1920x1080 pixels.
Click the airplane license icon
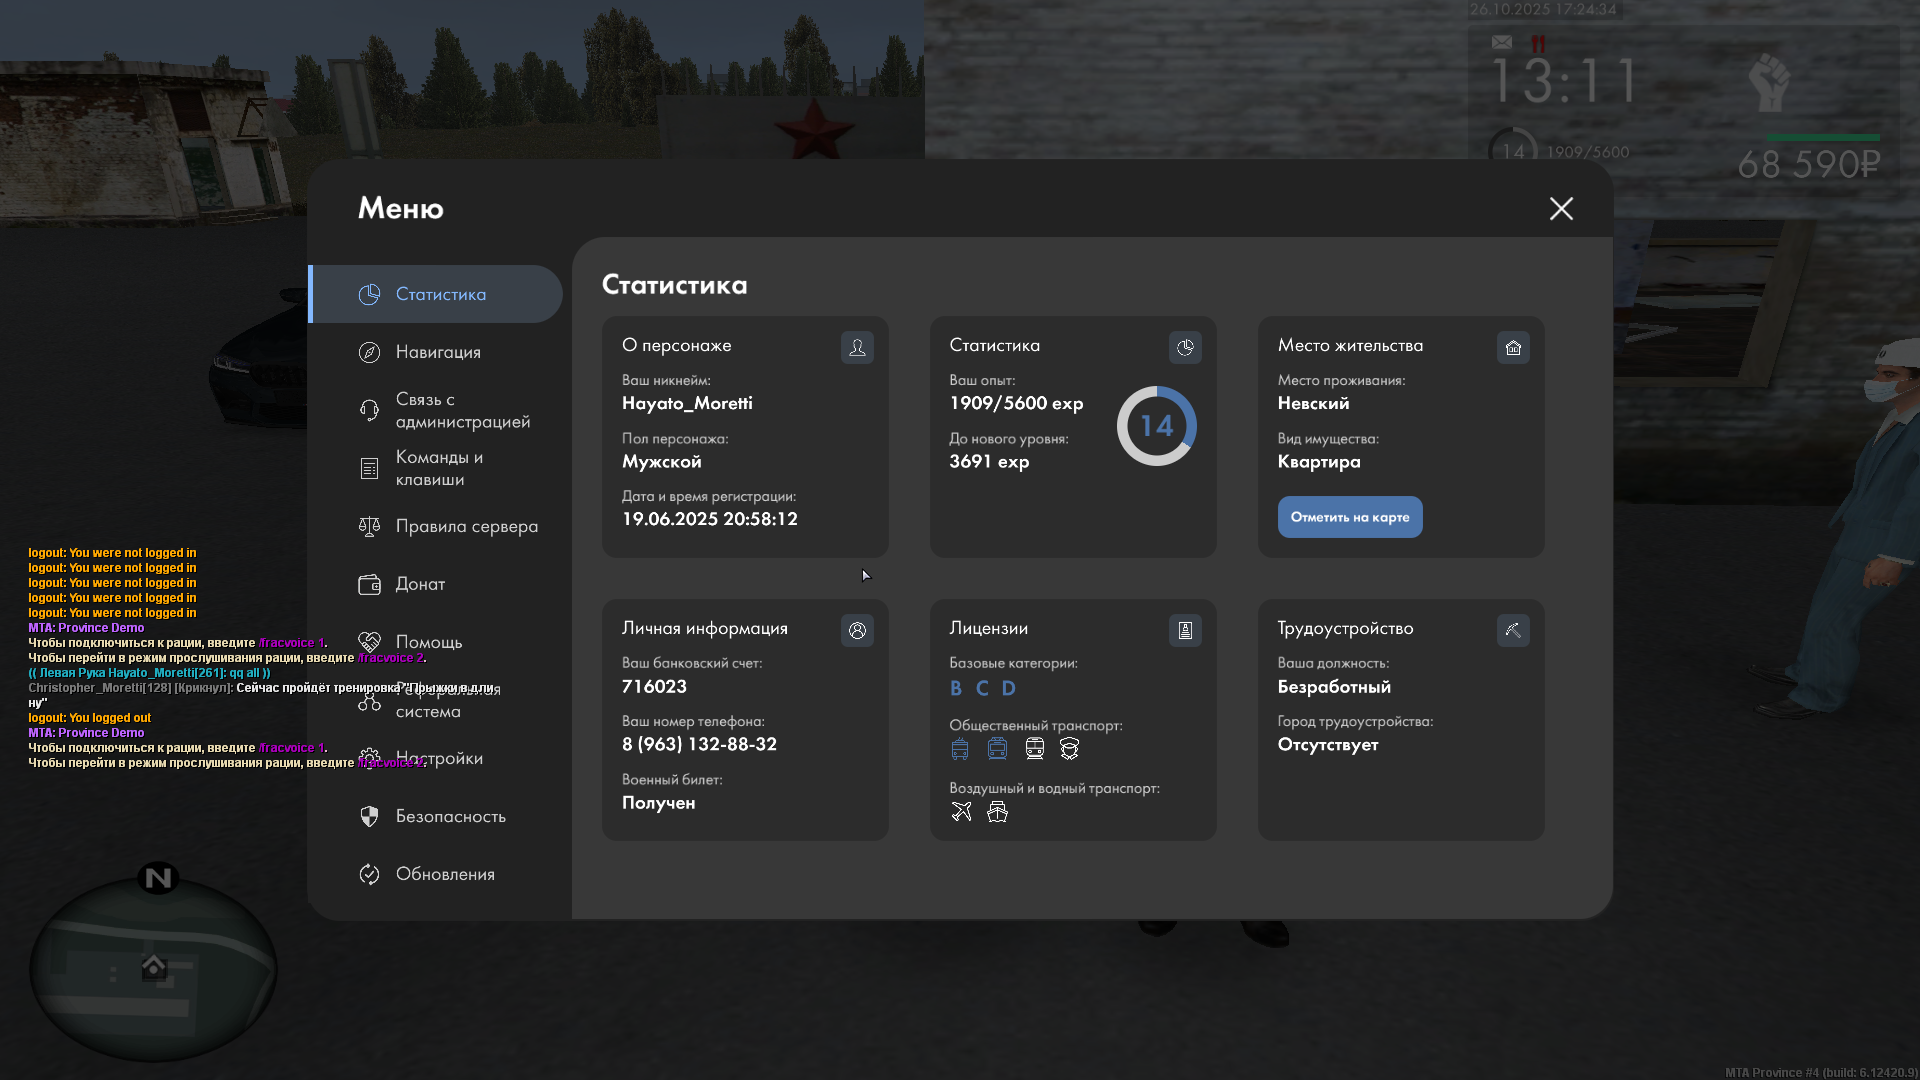(x=961, y=811)
